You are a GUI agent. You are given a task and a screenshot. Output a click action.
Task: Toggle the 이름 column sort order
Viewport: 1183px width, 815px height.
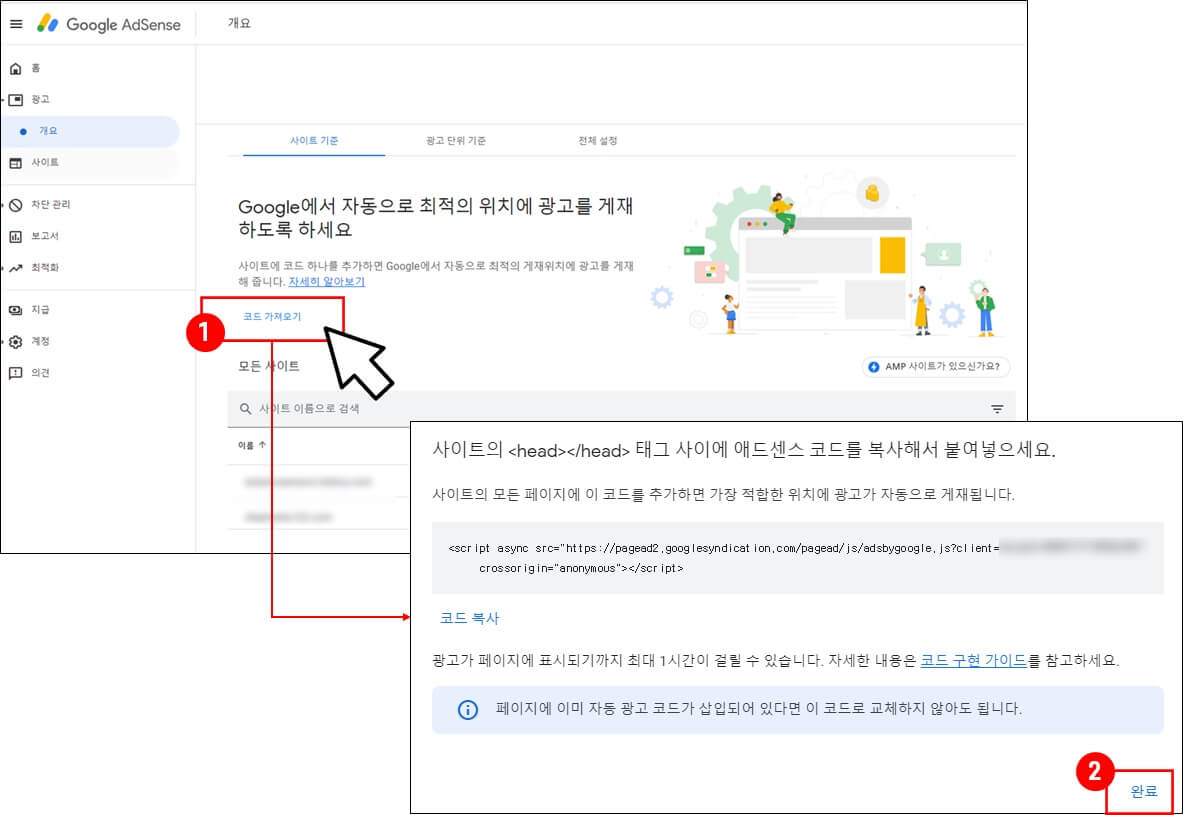pyautogui.click(x=251, y=445)
